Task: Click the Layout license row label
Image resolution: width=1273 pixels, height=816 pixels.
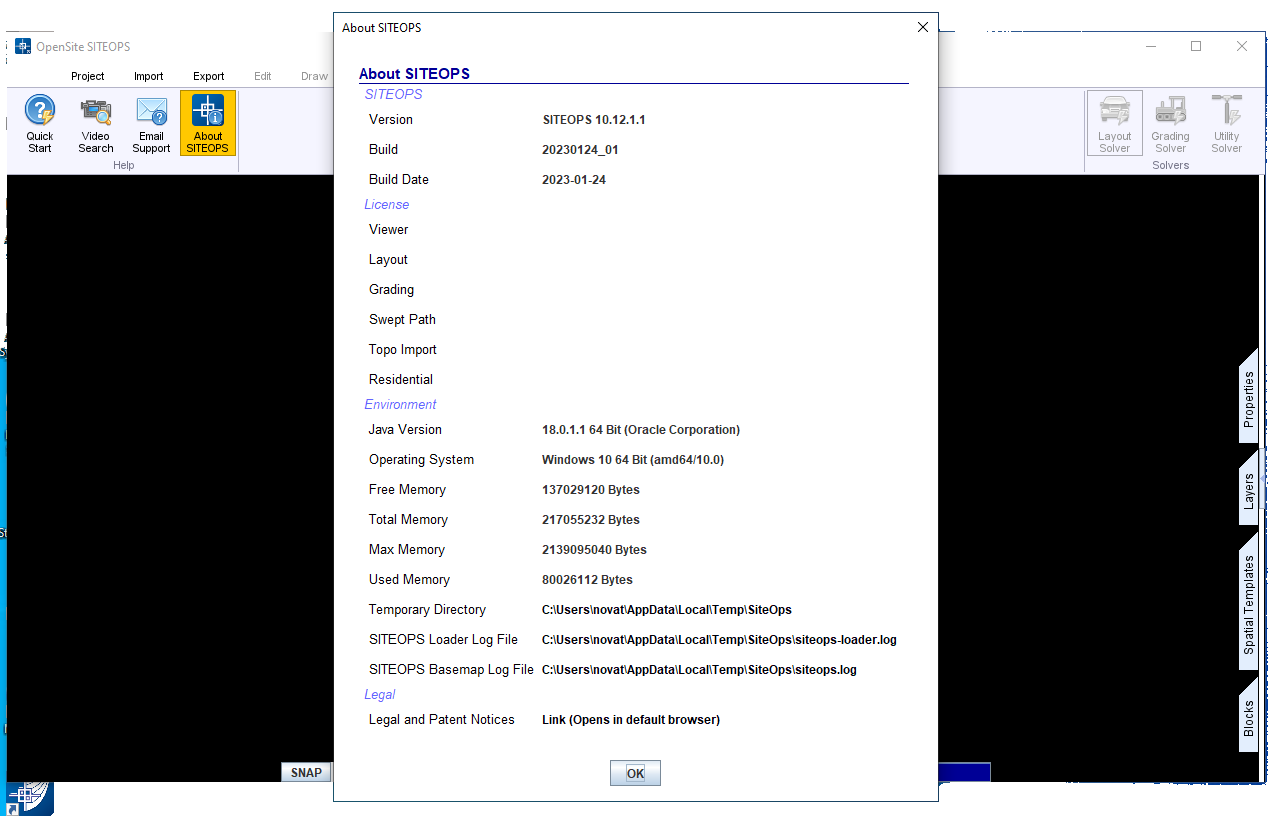Action: click(388, 259)
